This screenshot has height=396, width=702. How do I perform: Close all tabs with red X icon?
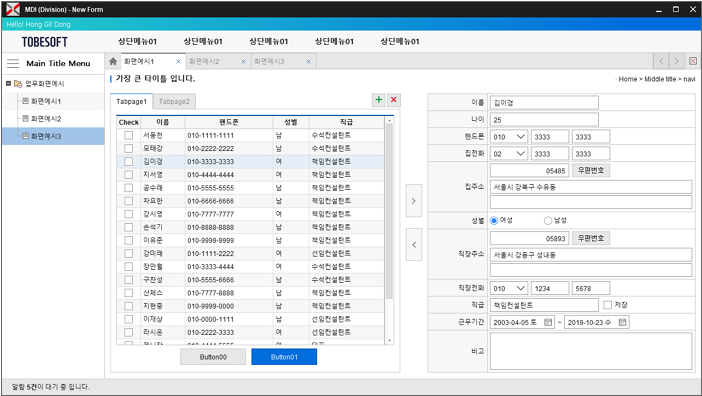click(x=693, y=61)
